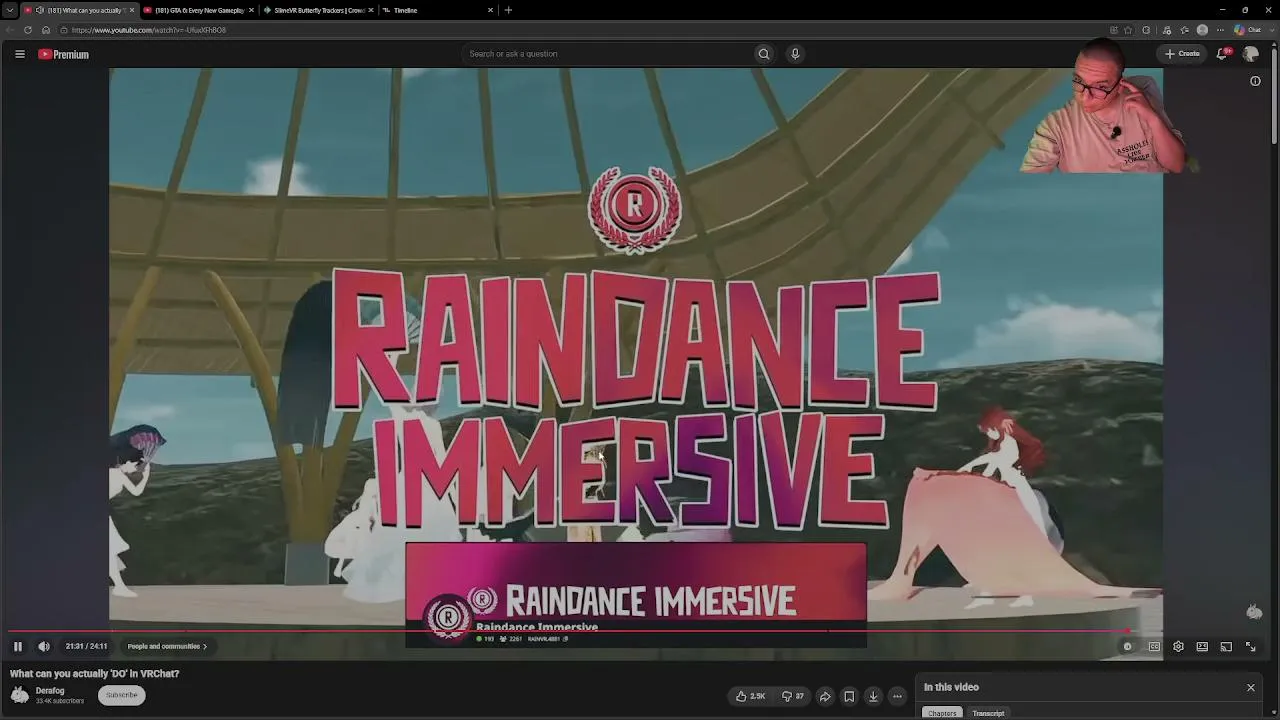Pause the video

point(18,646)
